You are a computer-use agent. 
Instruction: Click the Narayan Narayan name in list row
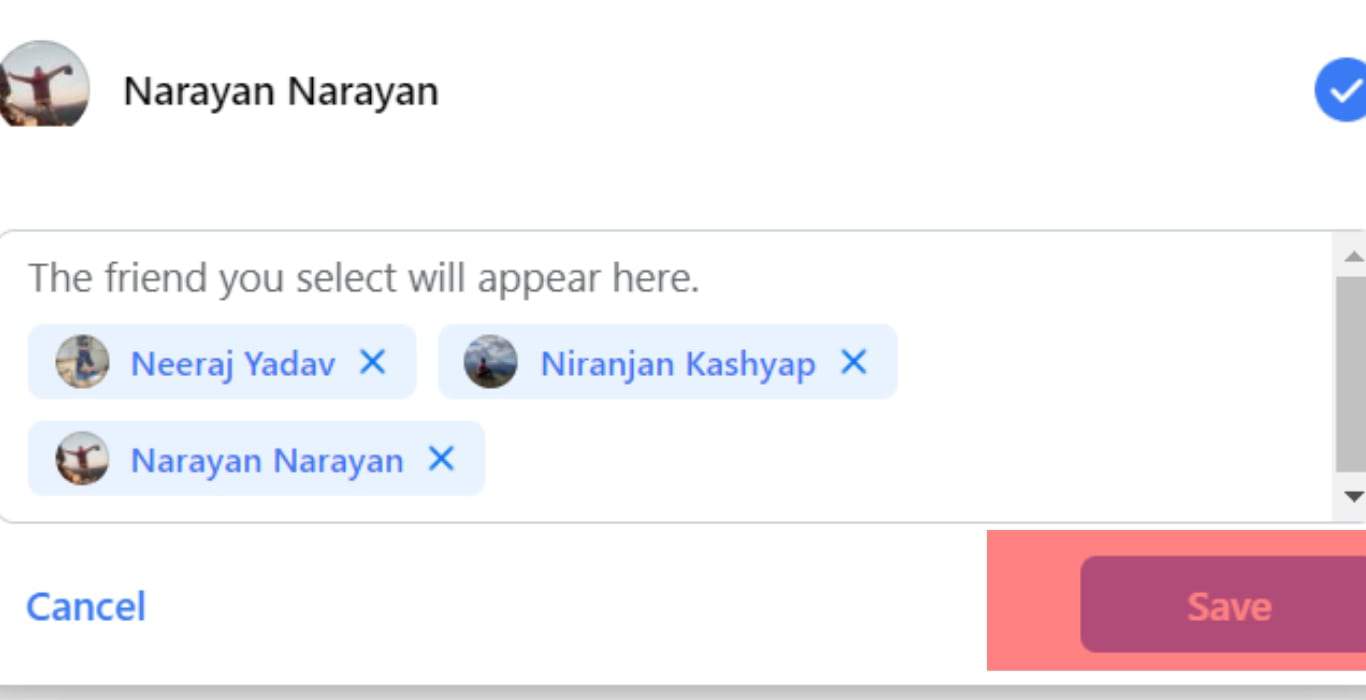click(x=281, y=91)
